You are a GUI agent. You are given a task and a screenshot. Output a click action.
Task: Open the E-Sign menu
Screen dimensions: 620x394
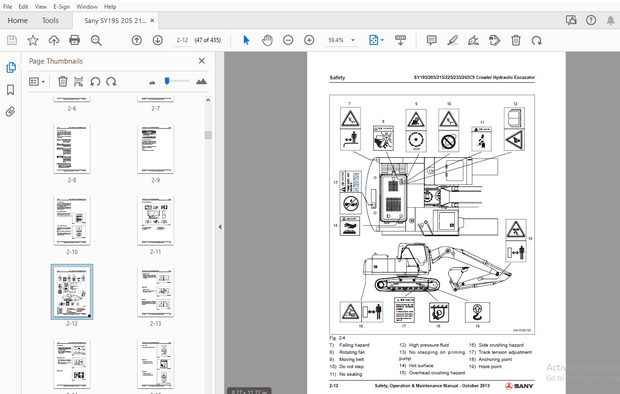click(61, 6)
